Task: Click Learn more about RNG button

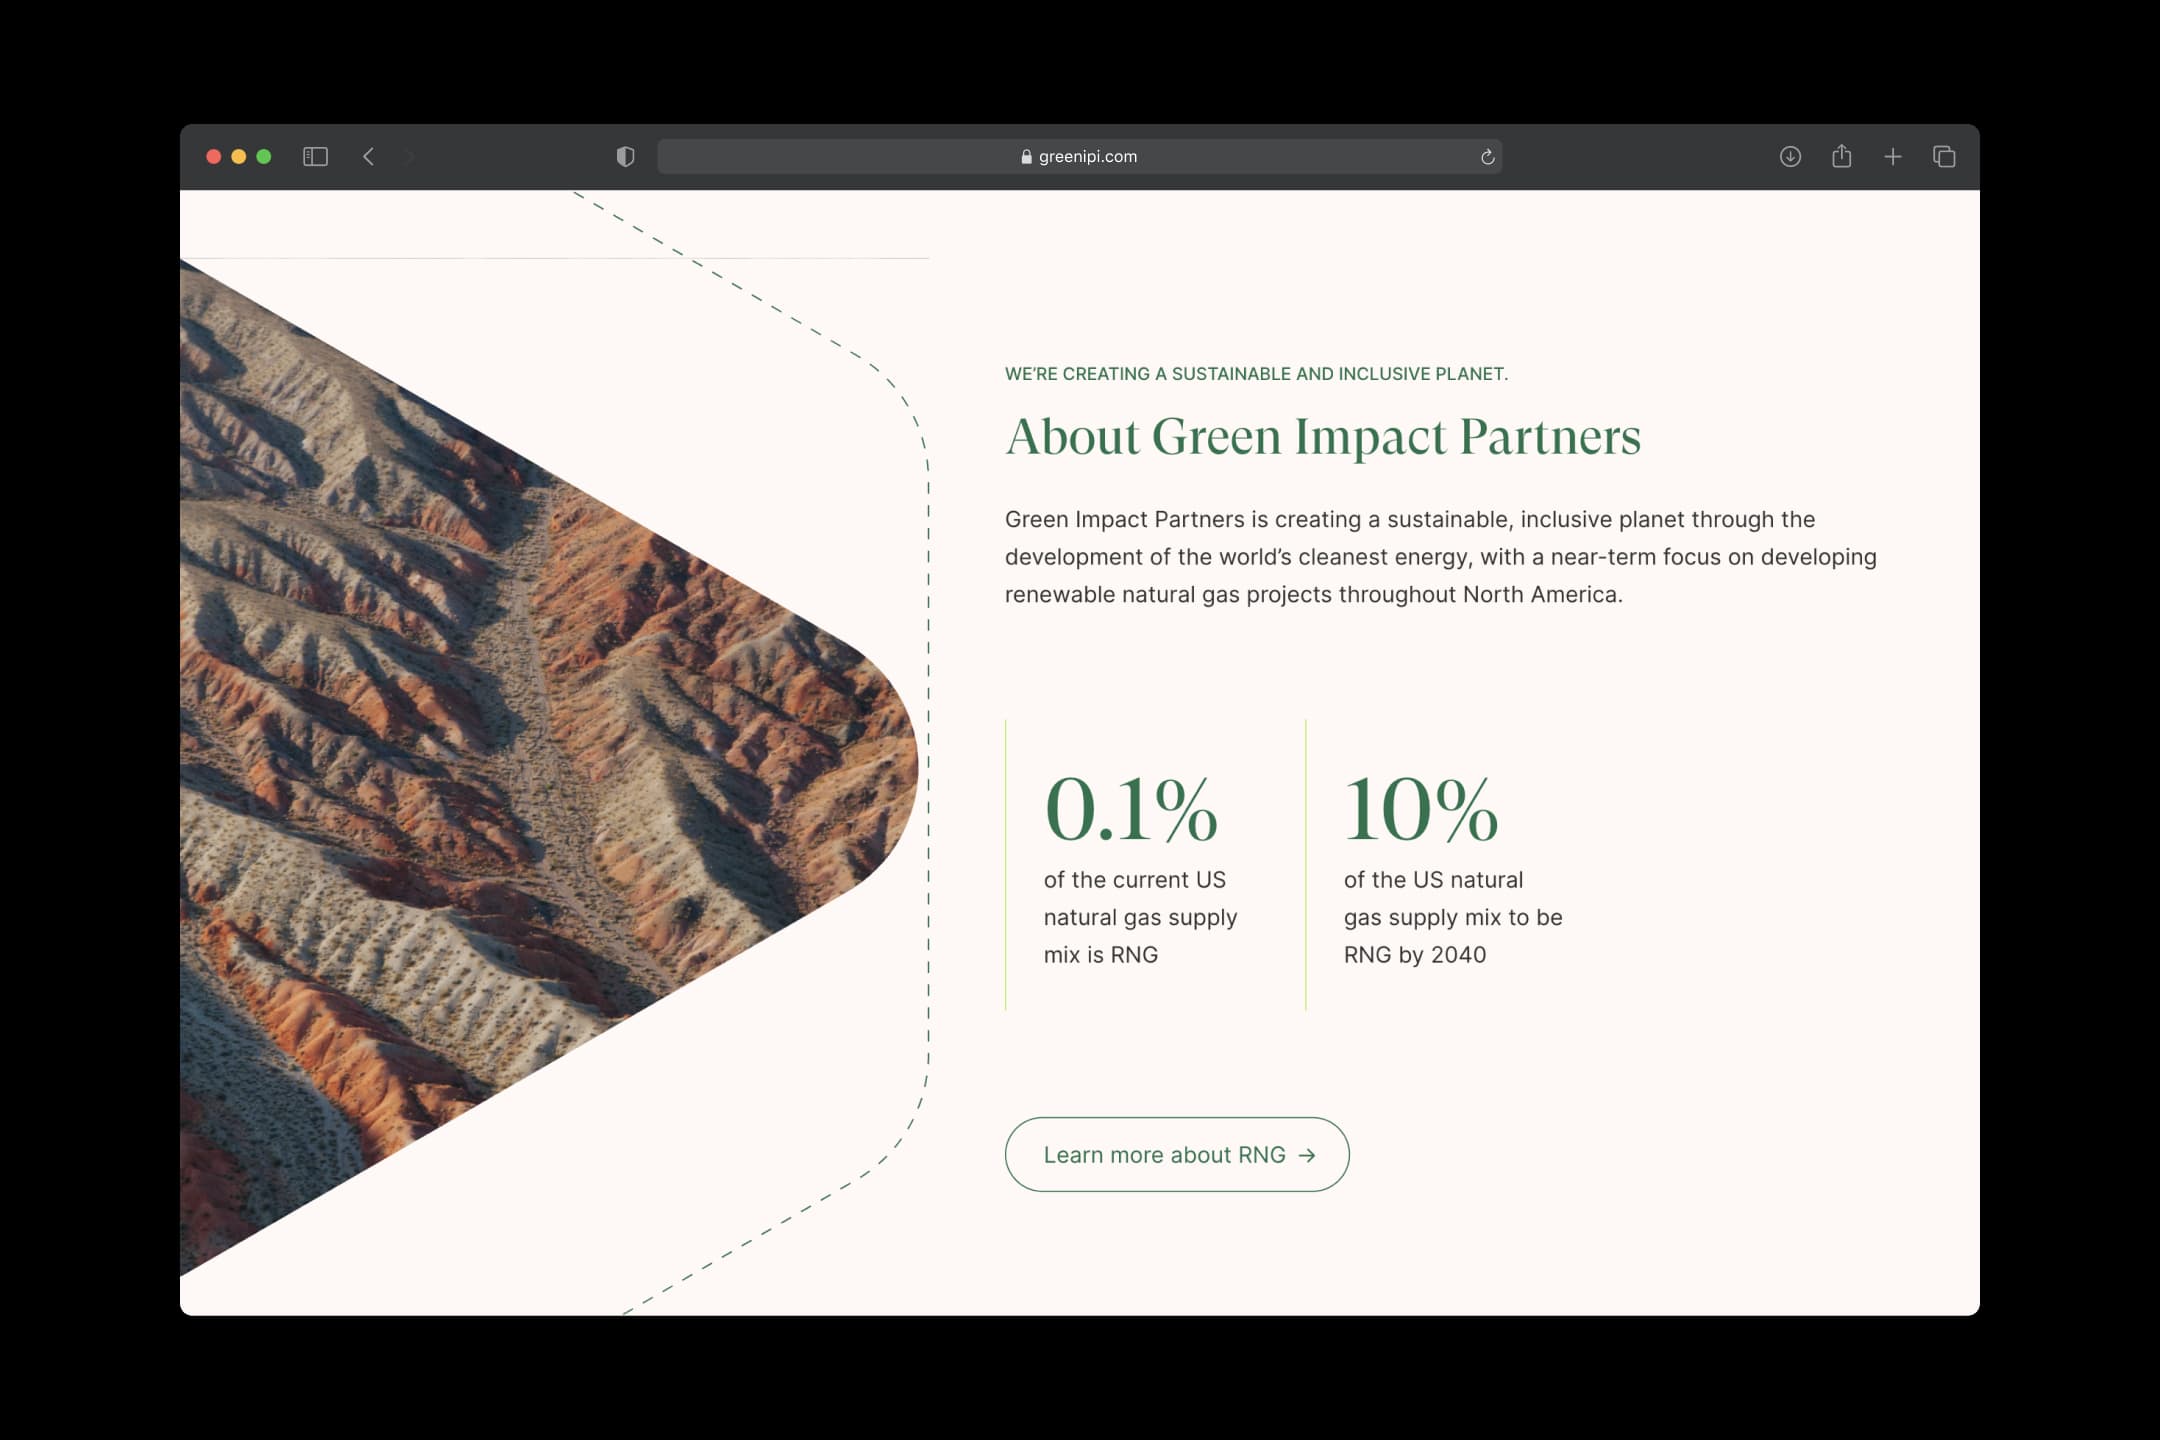Action: pyautogui.click(x=1163, y=1155)
